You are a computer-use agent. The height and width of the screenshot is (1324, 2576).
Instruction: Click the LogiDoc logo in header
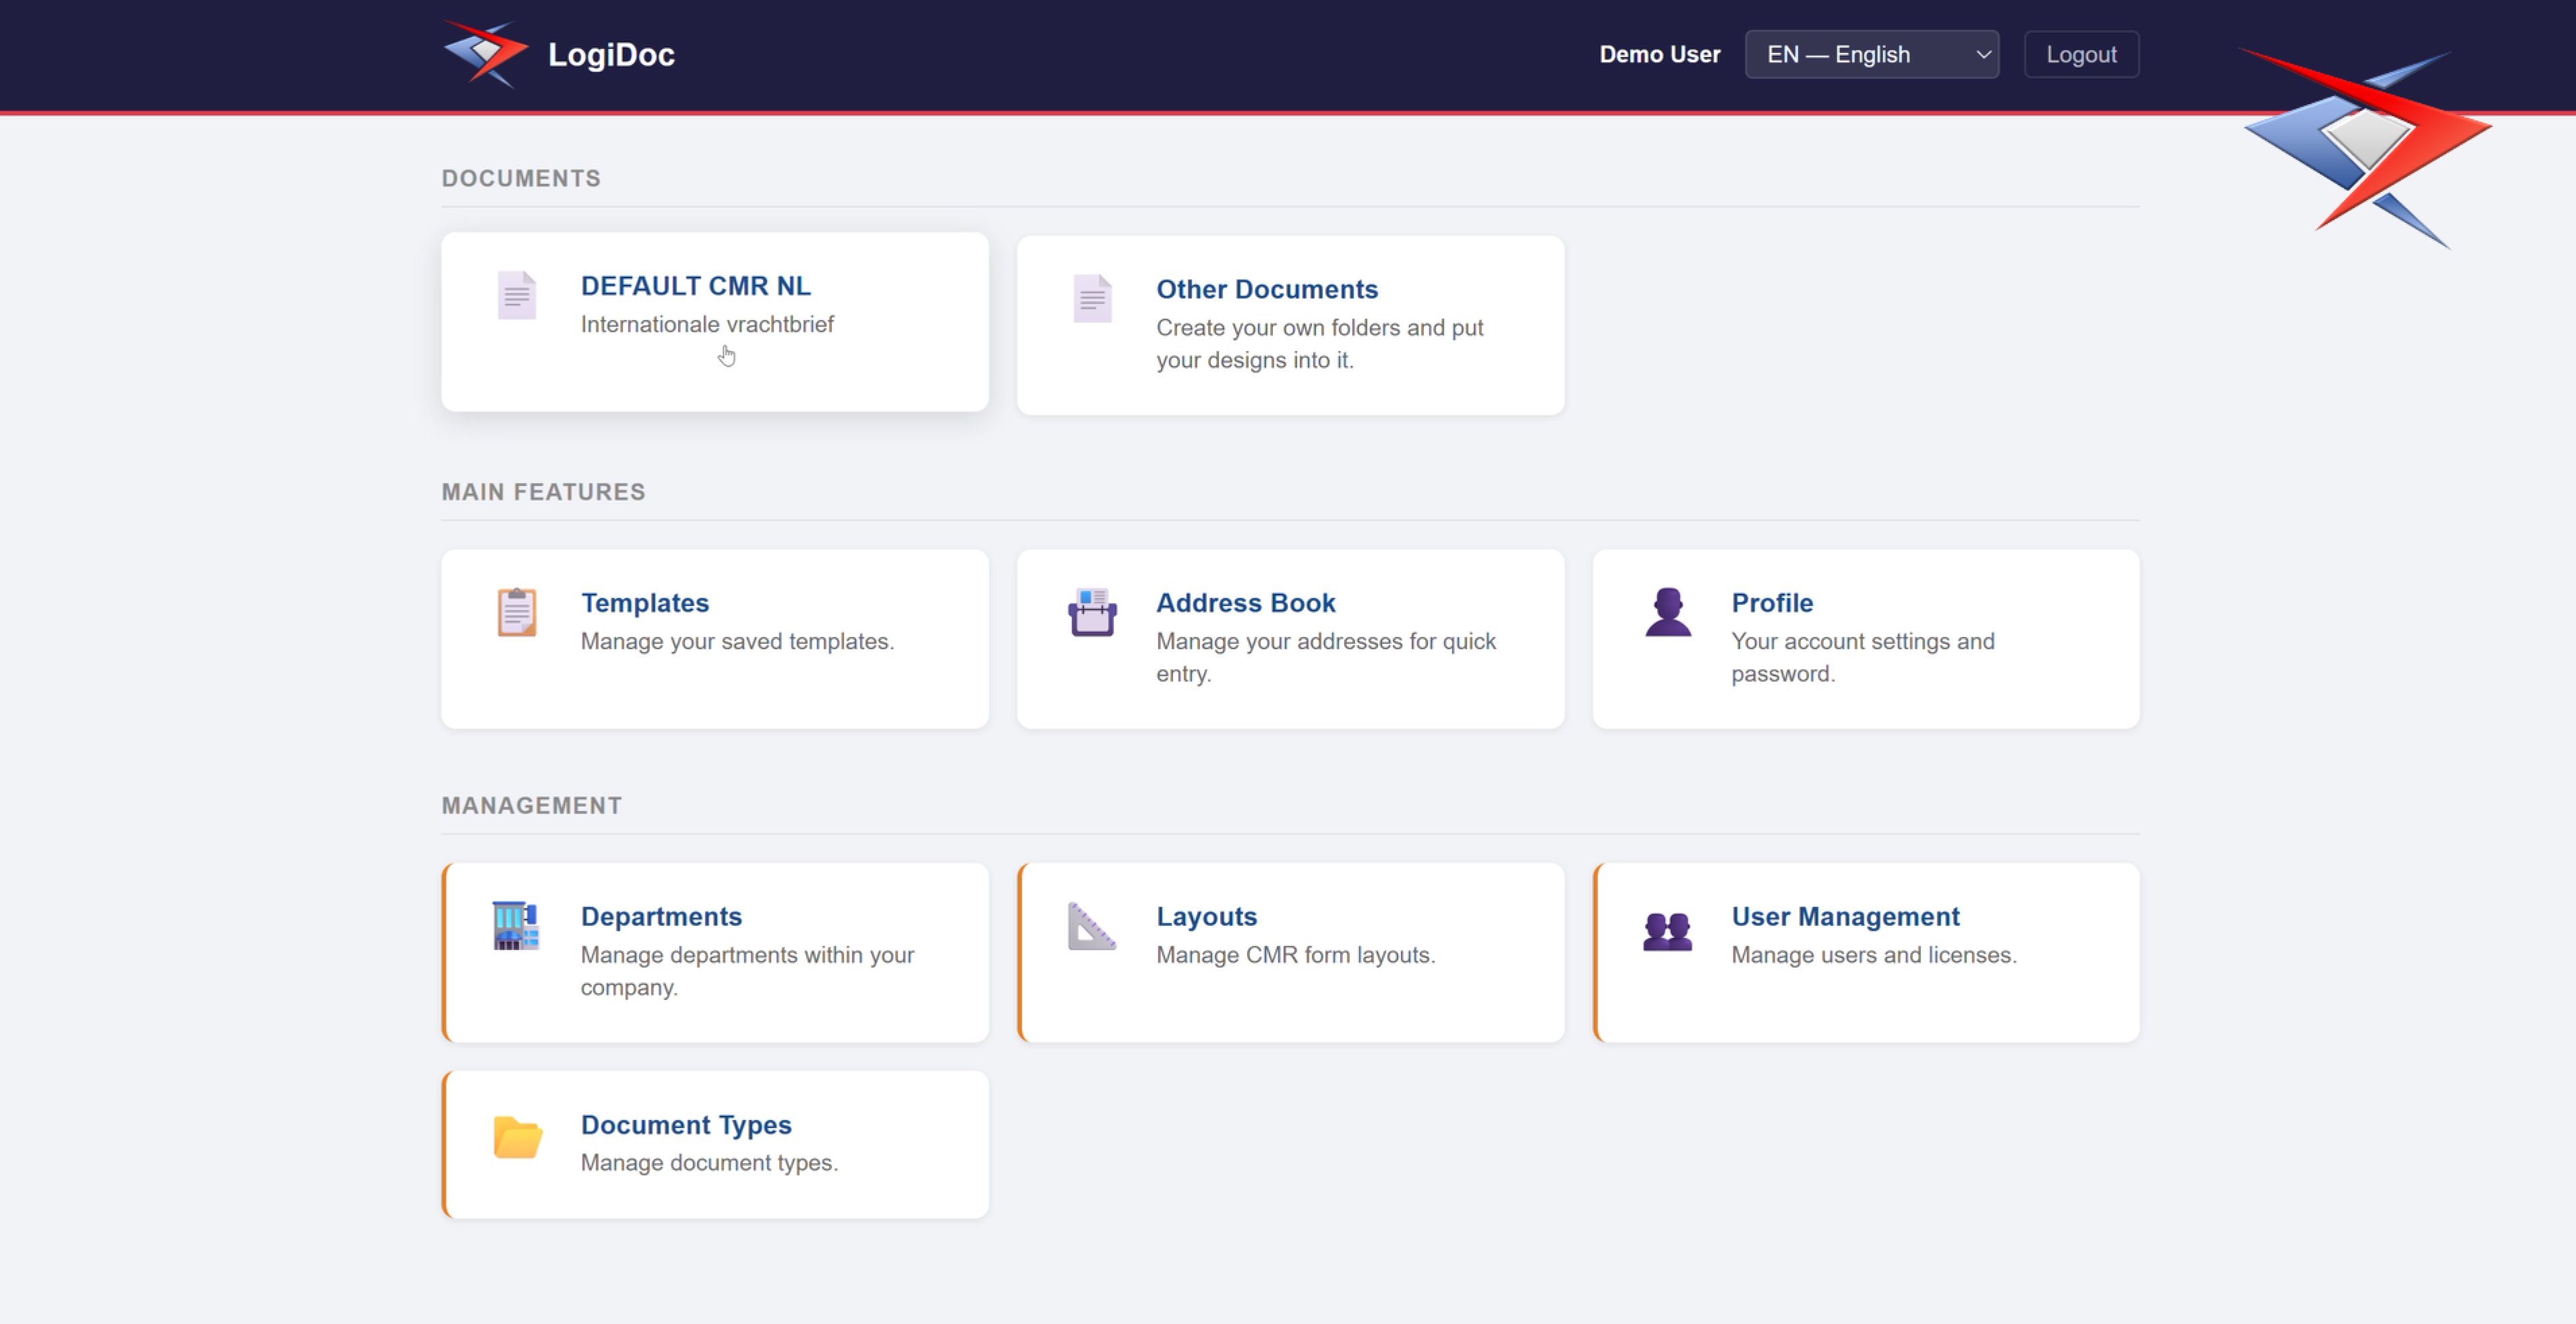pyautogui.click(x=485, y=54)
